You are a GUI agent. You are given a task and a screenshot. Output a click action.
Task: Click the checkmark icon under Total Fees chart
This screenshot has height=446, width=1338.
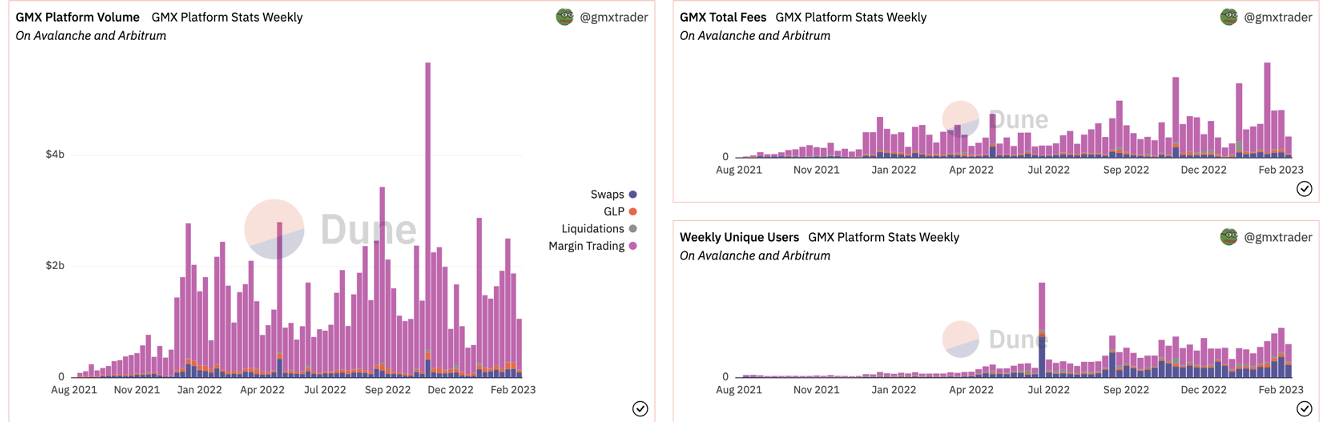[1304, 188]
